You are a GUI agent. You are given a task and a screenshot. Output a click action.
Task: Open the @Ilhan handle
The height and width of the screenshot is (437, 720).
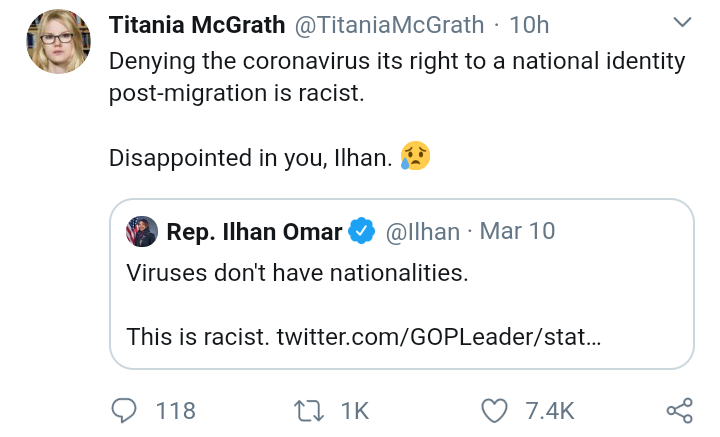tap(423, 231)
